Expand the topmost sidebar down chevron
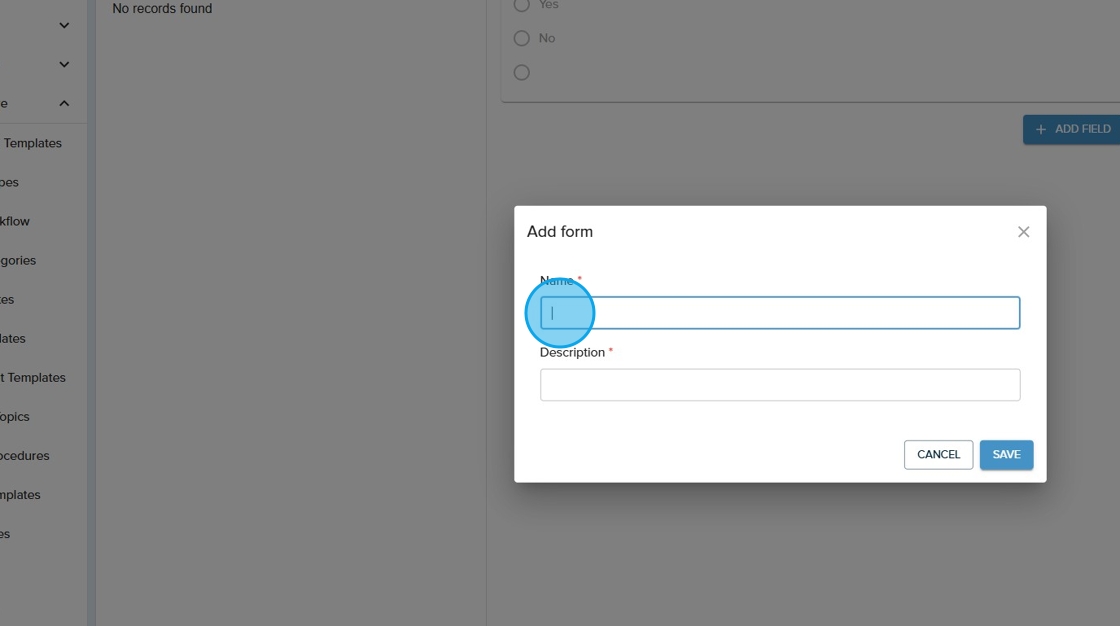The image size is (1120, 626). click(x=64, y=26)
